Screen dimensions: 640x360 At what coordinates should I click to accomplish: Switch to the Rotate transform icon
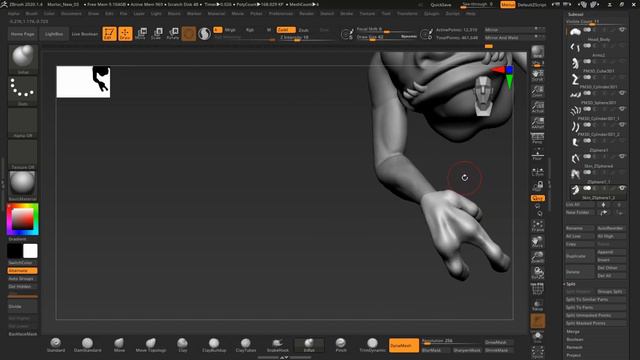[173, 33]
